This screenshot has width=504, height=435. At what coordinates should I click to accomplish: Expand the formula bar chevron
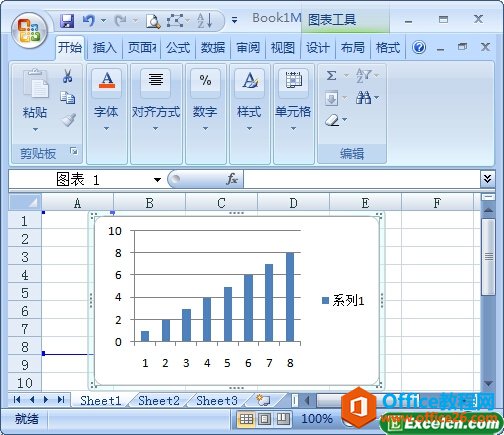(x=487, y=179)
